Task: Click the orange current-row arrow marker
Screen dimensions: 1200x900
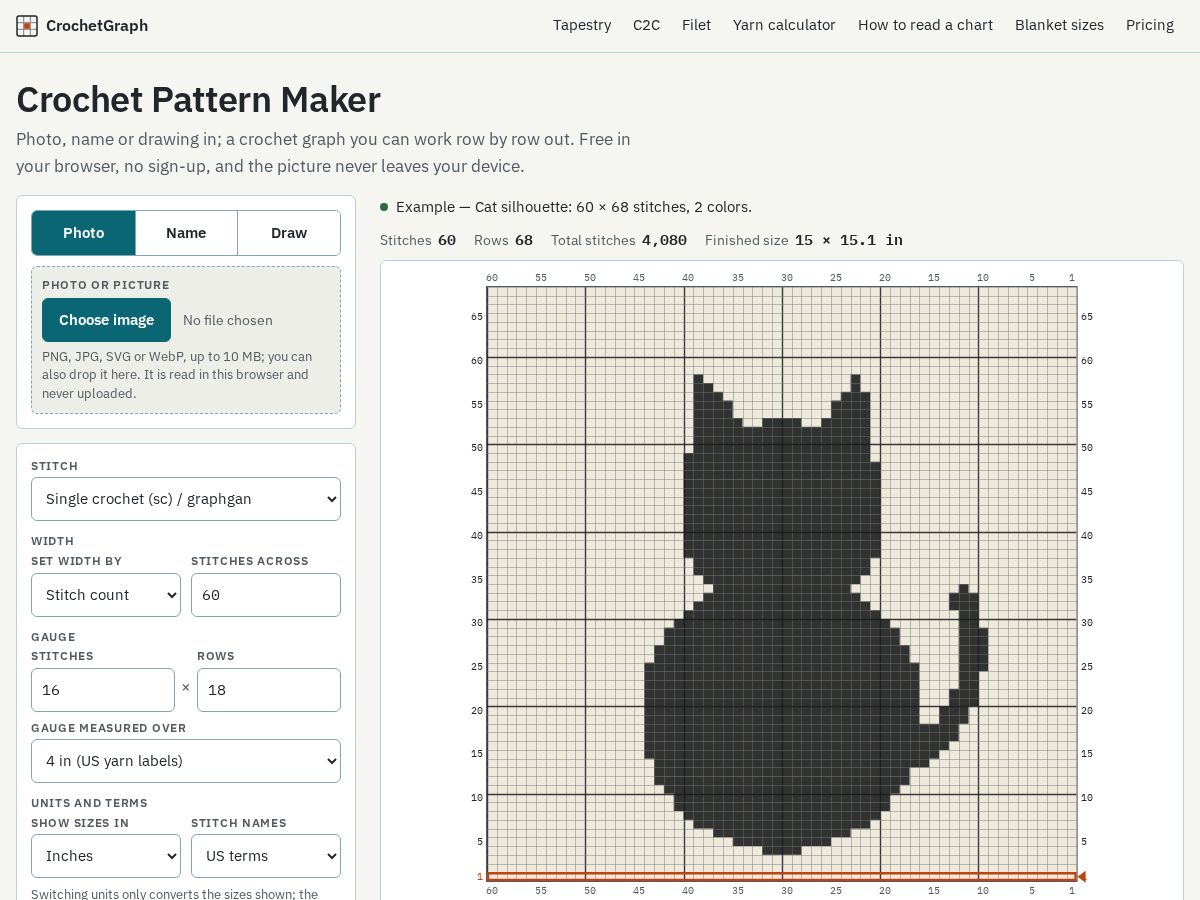Action: point(1082,877)
